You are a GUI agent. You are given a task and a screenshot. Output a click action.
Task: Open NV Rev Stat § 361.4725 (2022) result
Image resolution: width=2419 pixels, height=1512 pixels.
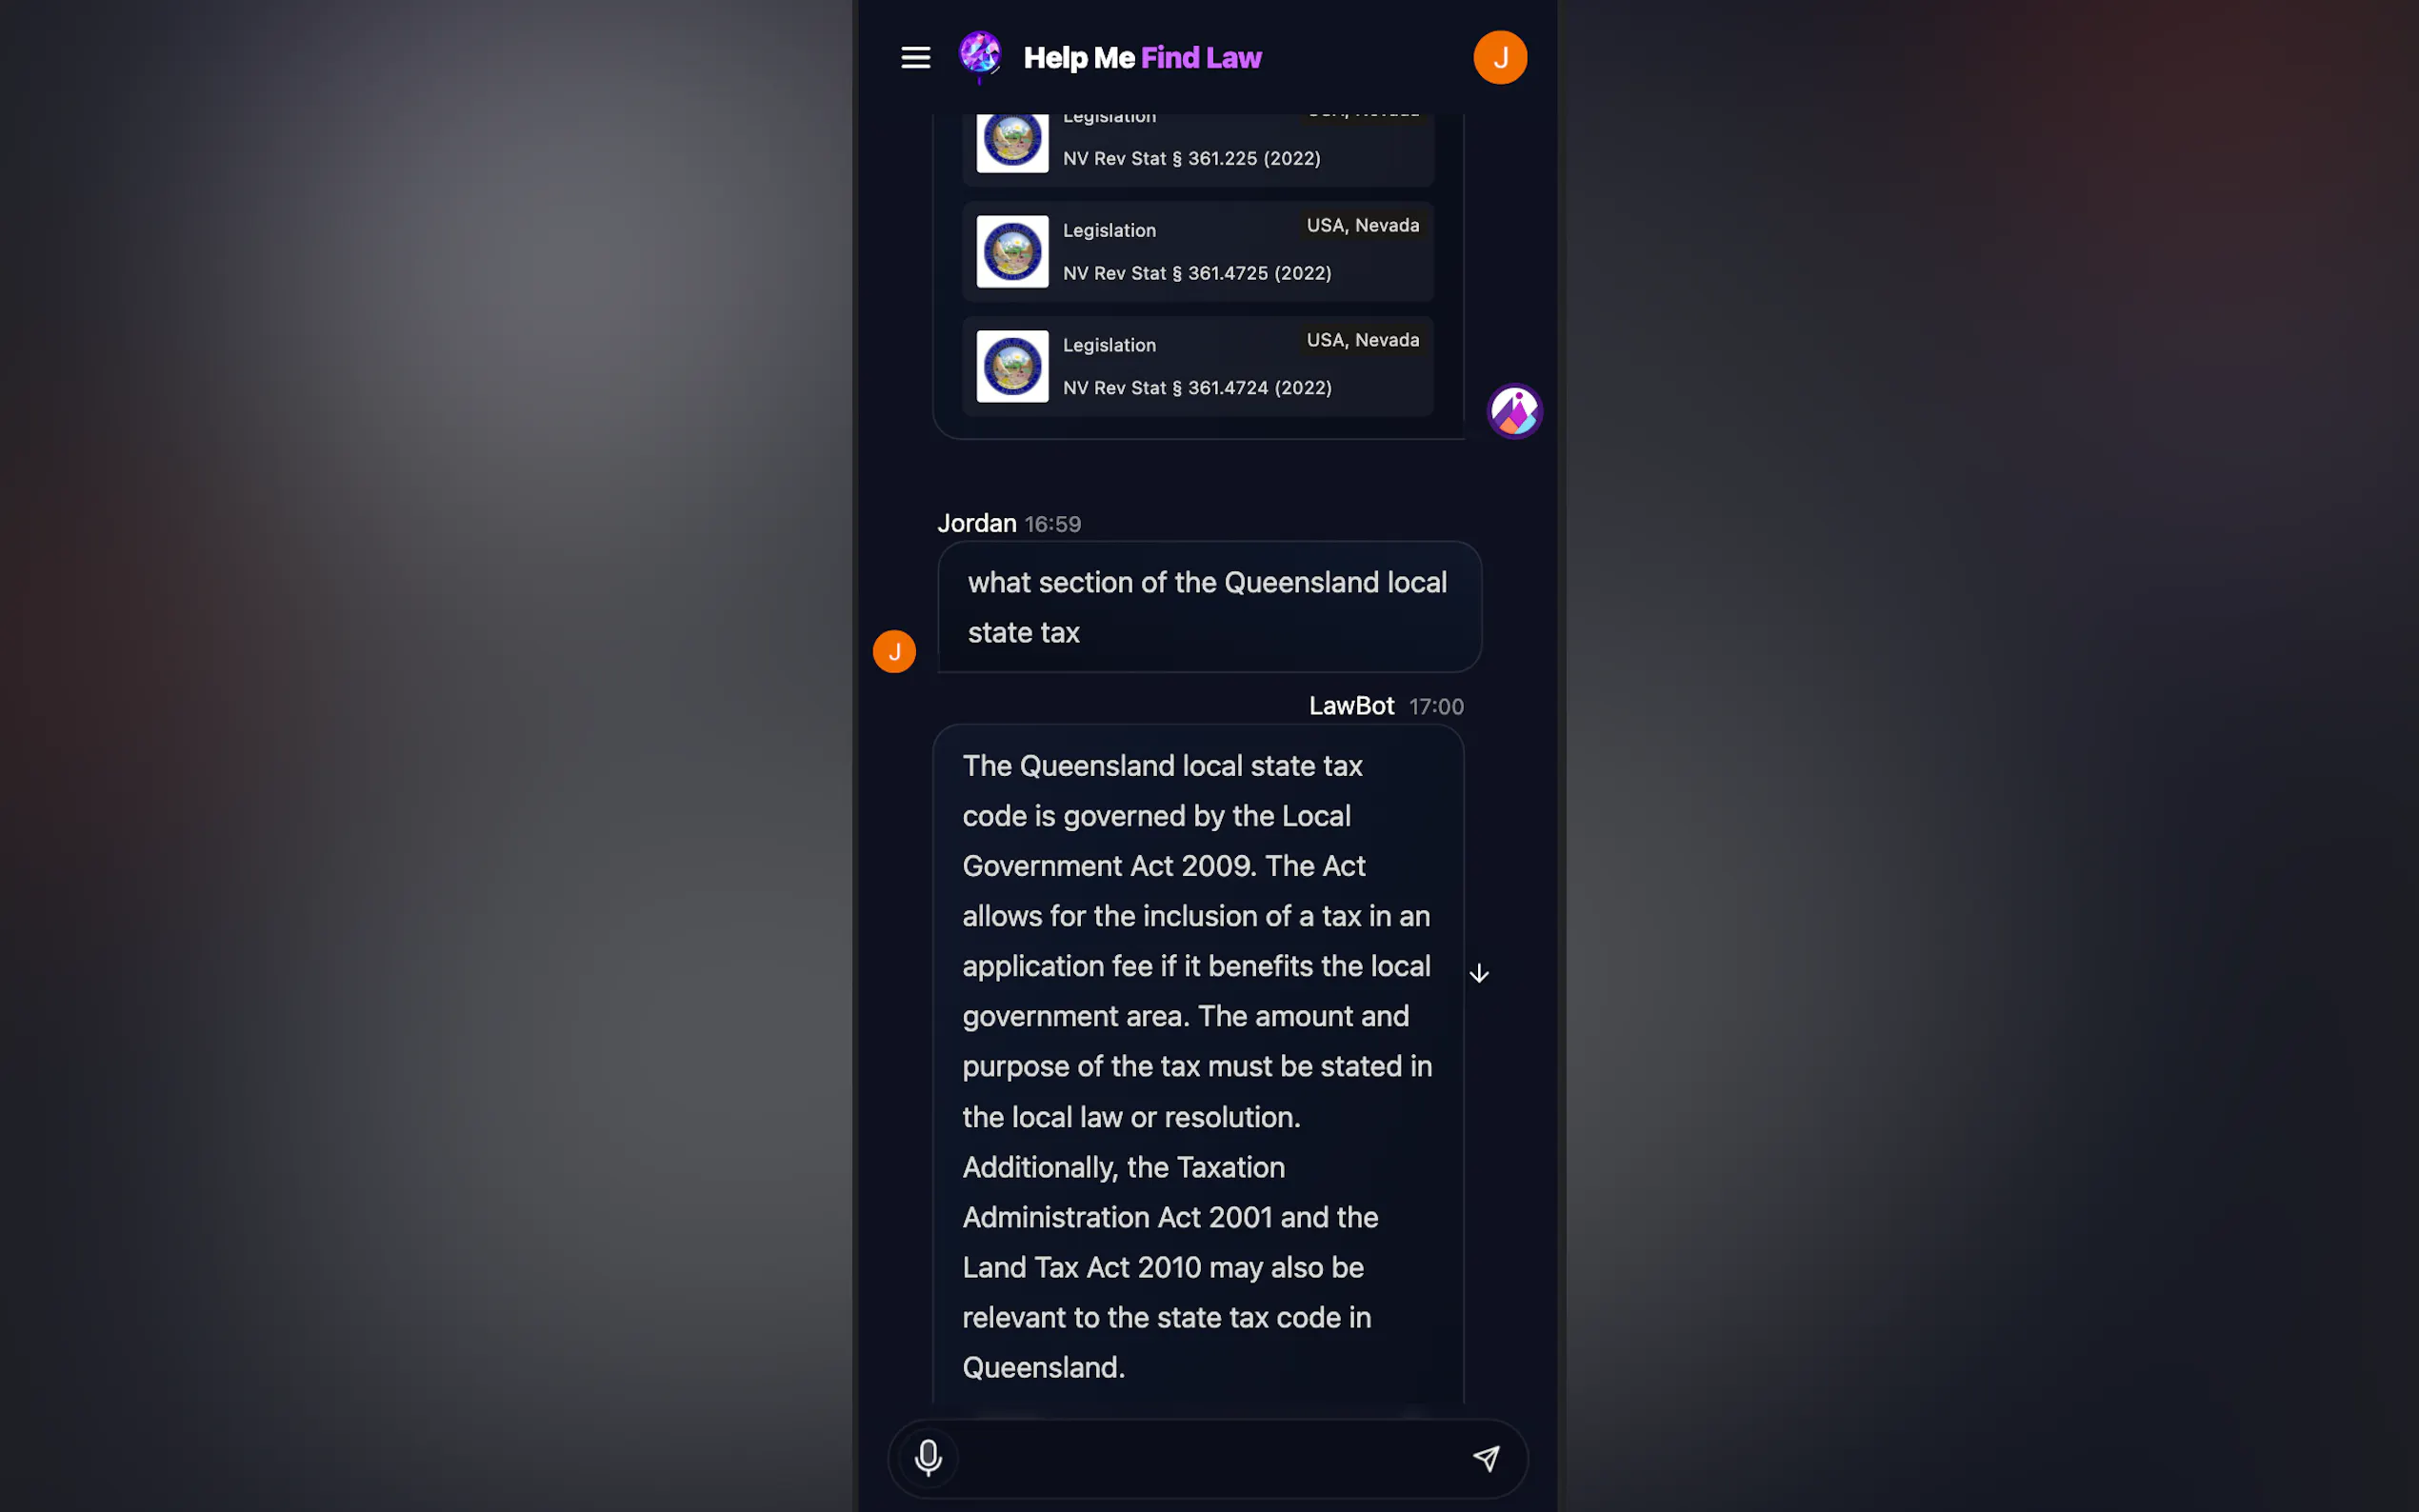point(1197,252)
